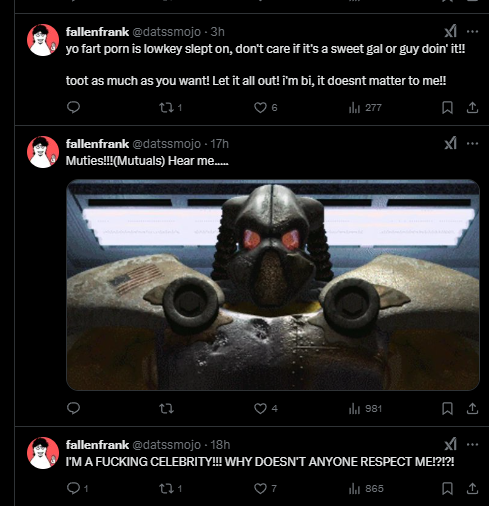Retweet the 3h post with 1 retweet
Screen dimensions: 489x506
point(170,108)
